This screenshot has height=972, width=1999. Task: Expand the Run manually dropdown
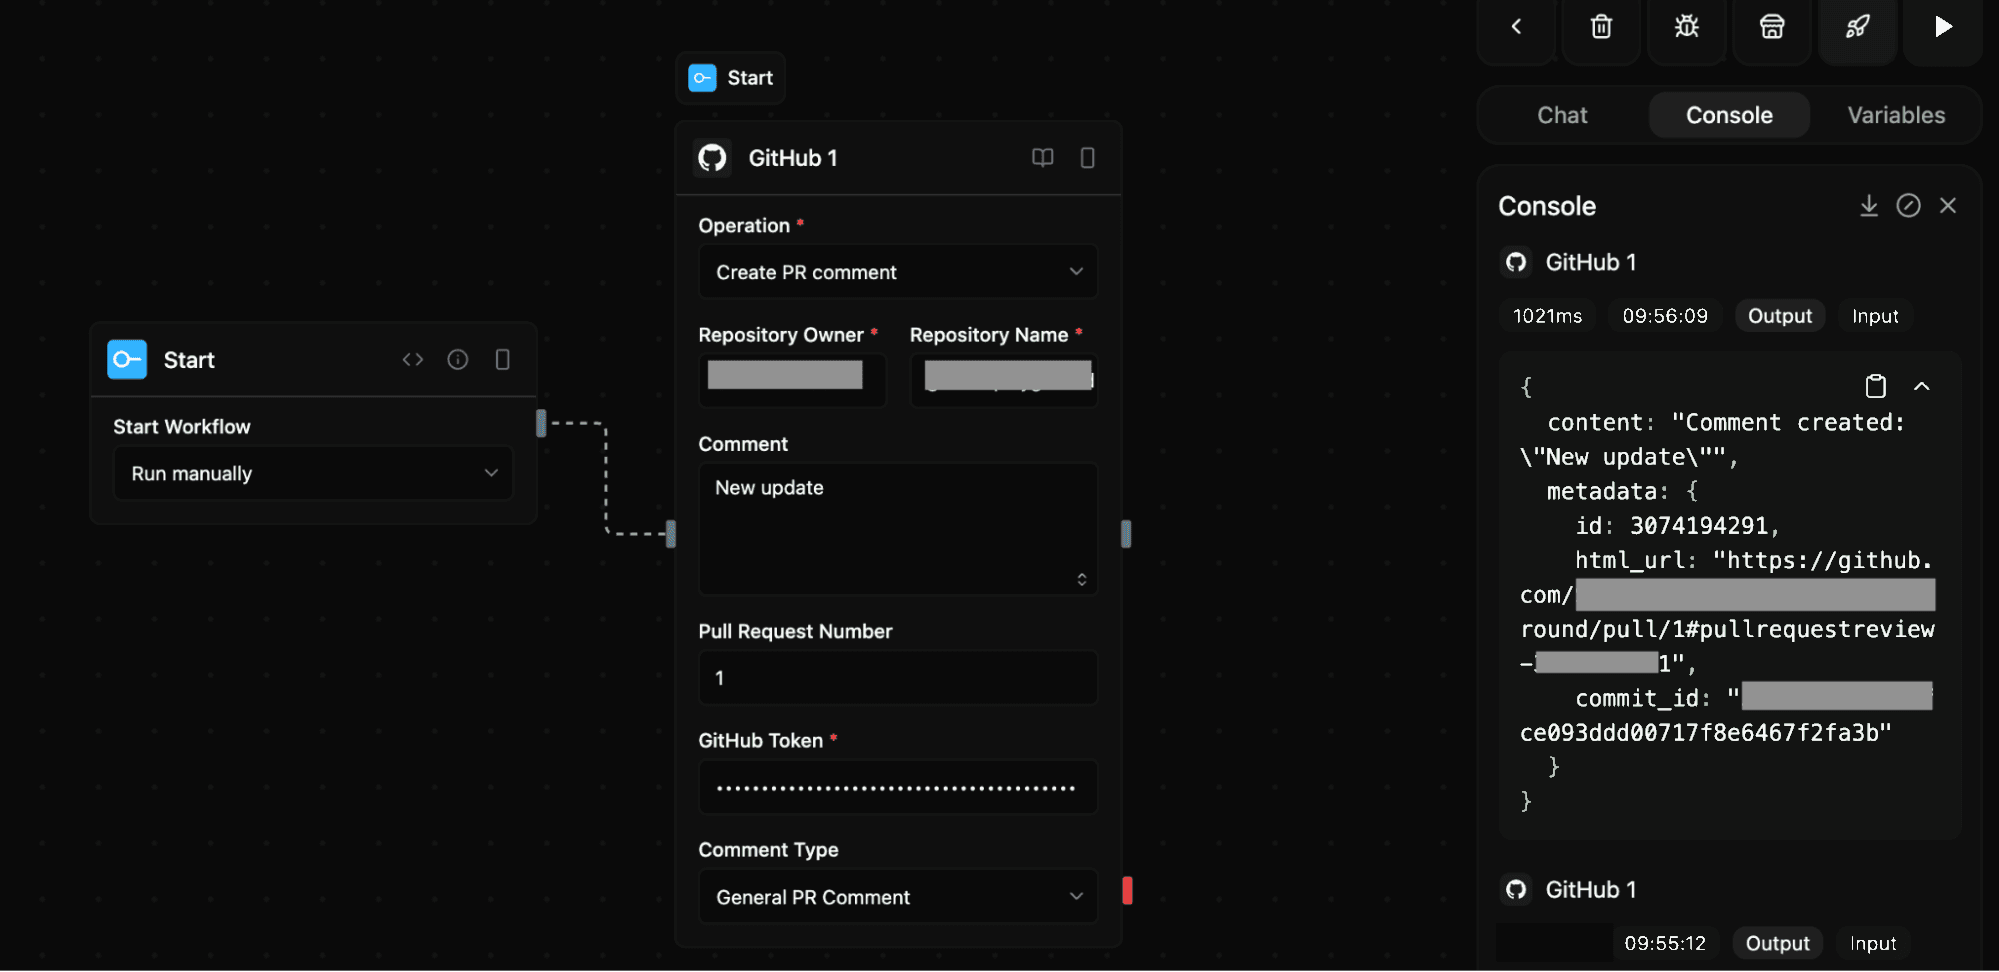tap(313, 473)
